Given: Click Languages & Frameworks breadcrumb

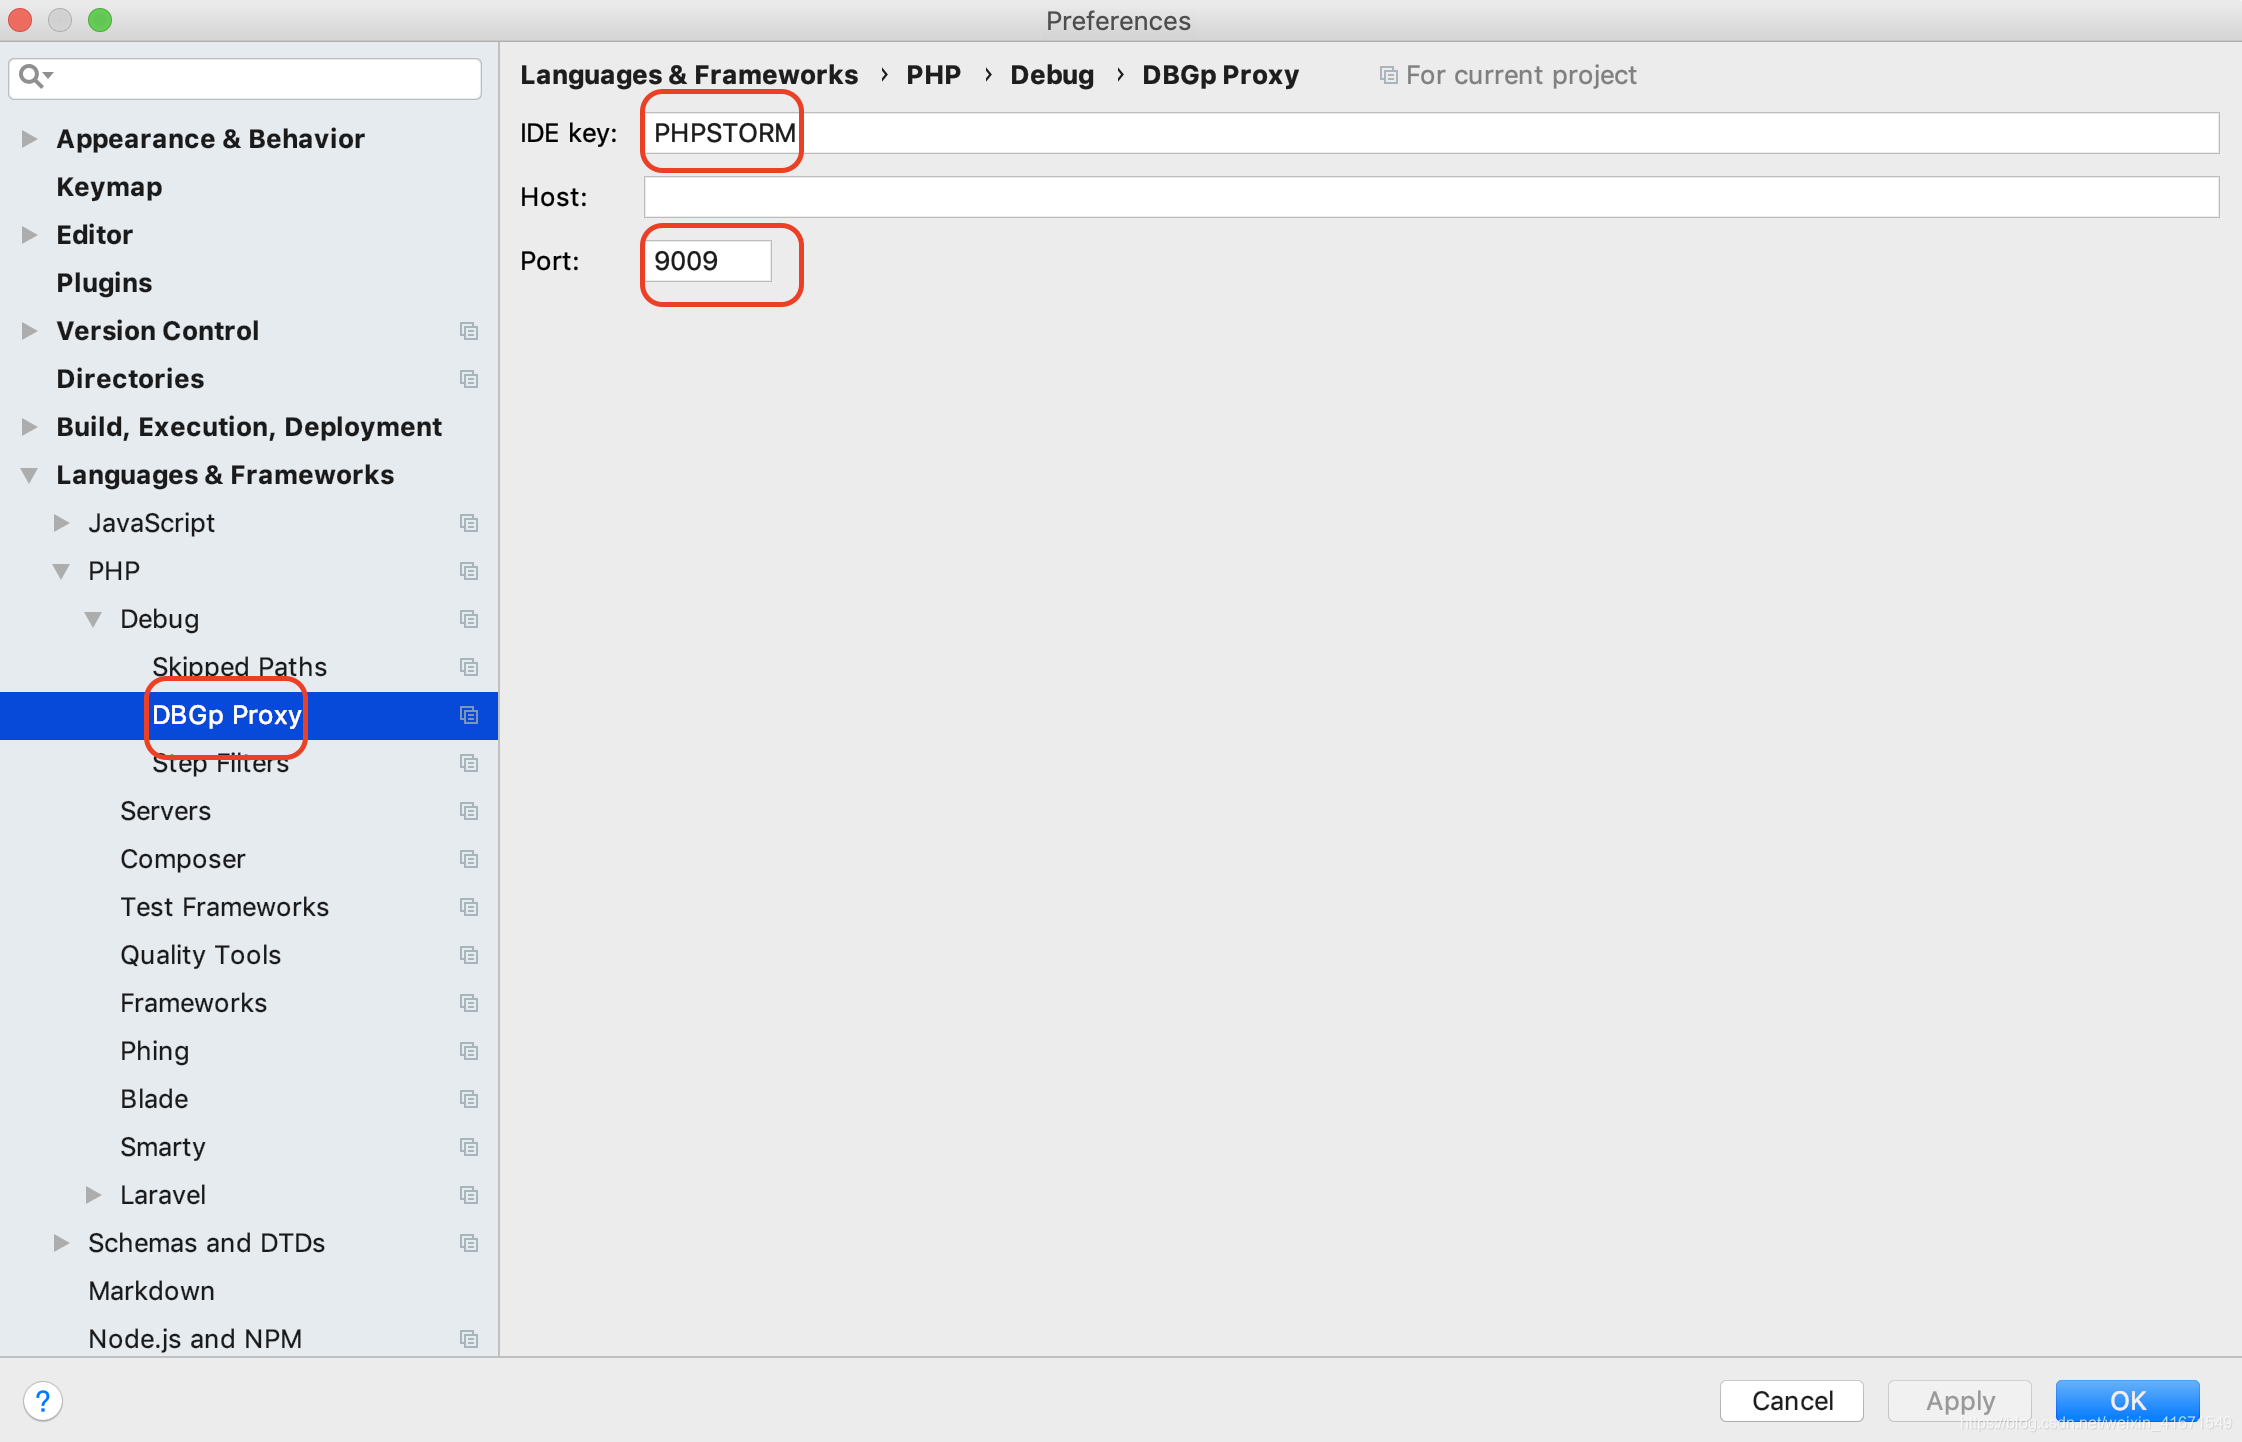Looking at the screenshot, I should coord(689,75).
